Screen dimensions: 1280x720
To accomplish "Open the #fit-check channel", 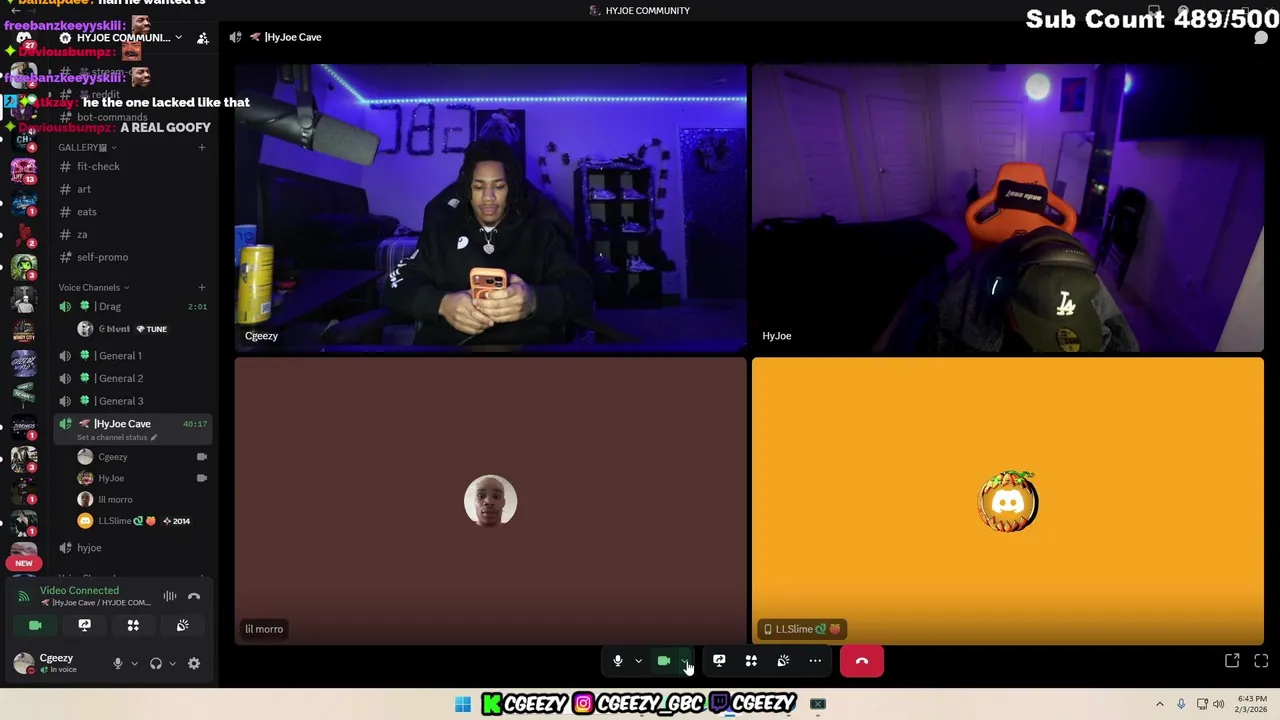I will point(132,167).
